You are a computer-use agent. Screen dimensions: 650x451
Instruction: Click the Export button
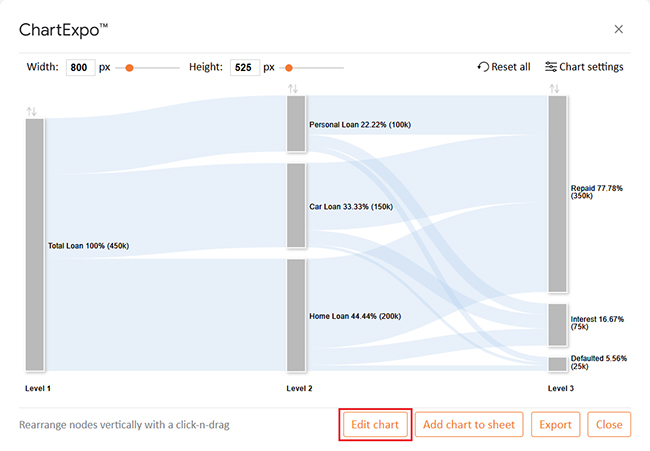[555, 425]
